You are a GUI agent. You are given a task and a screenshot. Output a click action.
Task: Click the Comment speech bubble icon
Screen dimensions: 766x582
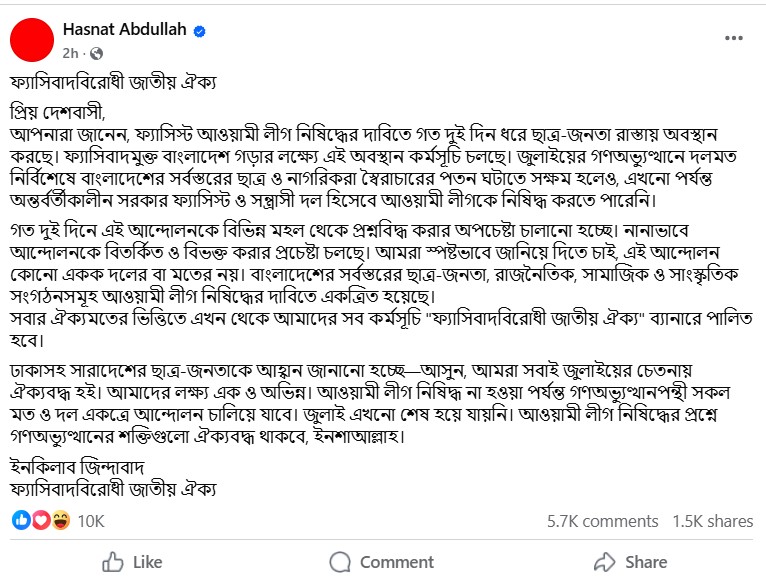[338, 562]
